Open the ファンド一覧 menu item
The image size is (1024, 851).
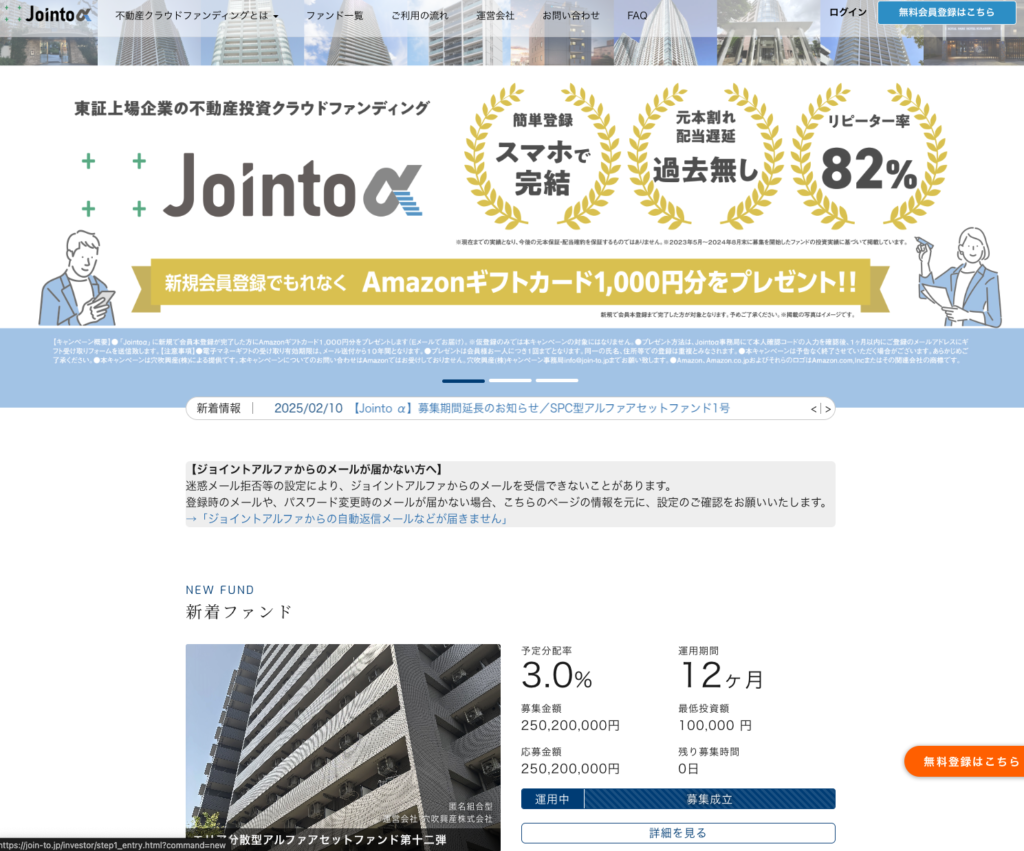(335, 16)
